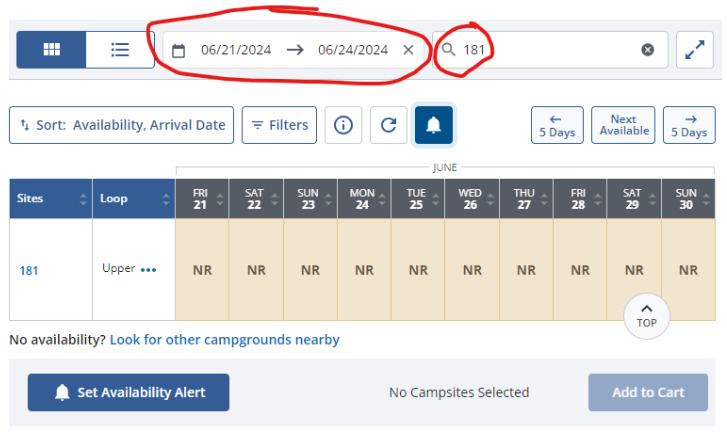The height and width of the screenshot is (436, 727).
Task: Open the Sort by Availability dropdown
Action: coord(121,125)
